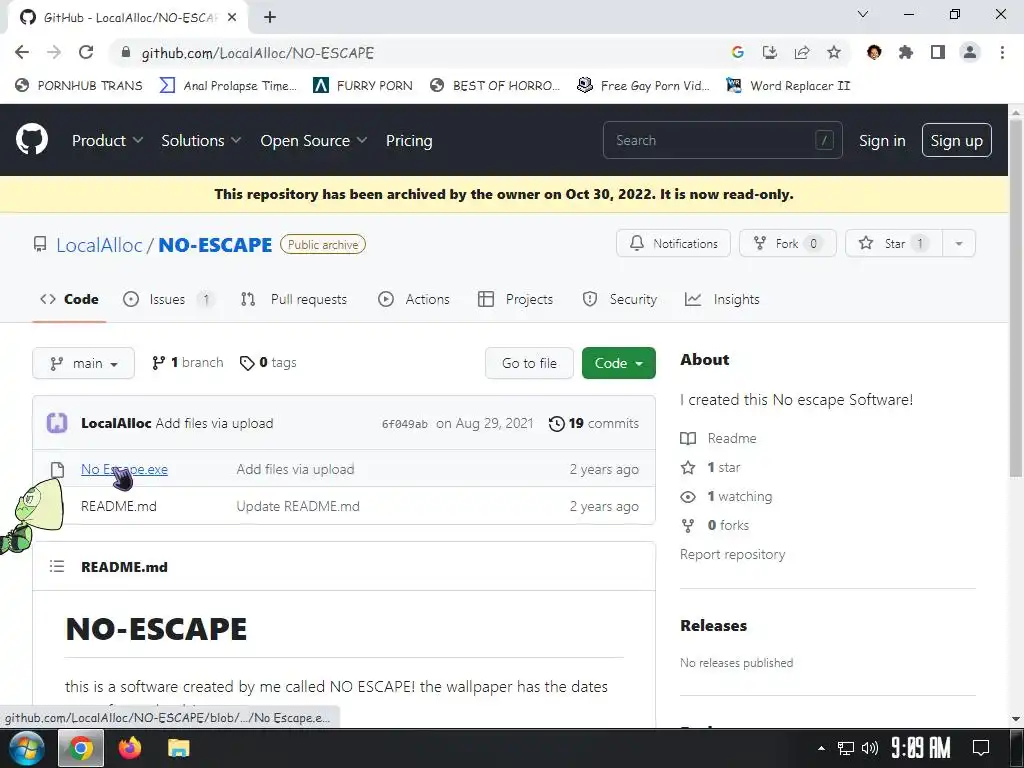View the 1 branch link
1024x768 pixels.
[187, 362]
